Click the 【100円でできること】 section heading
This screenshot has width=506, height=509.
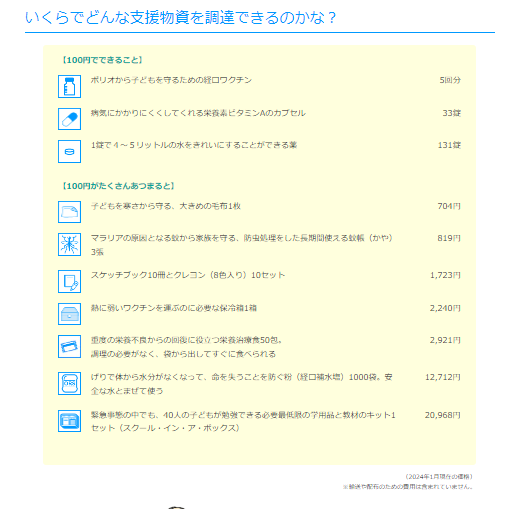pyautogui.click(x=102, y=60)
